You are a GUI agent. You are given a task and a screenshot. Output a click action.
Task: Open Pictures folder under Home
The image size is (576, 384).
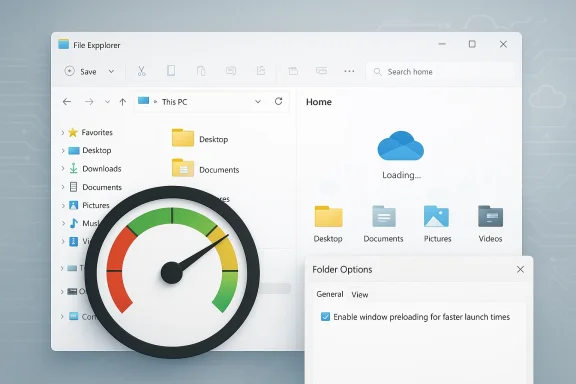pos(437,224)
